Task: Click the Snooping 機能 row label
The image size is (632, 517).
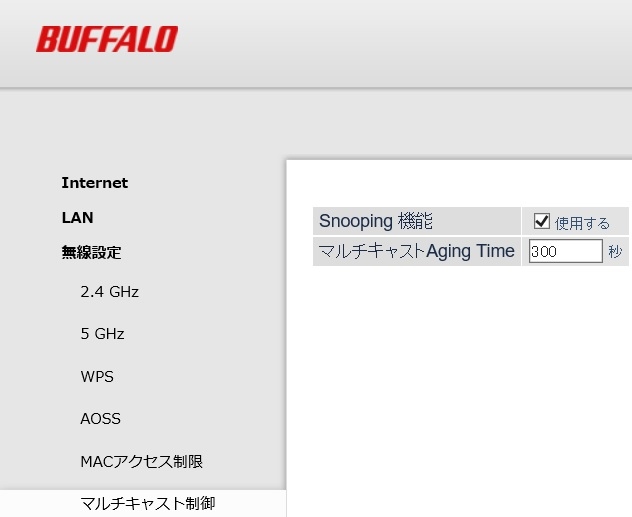Action: coord(376,221)
